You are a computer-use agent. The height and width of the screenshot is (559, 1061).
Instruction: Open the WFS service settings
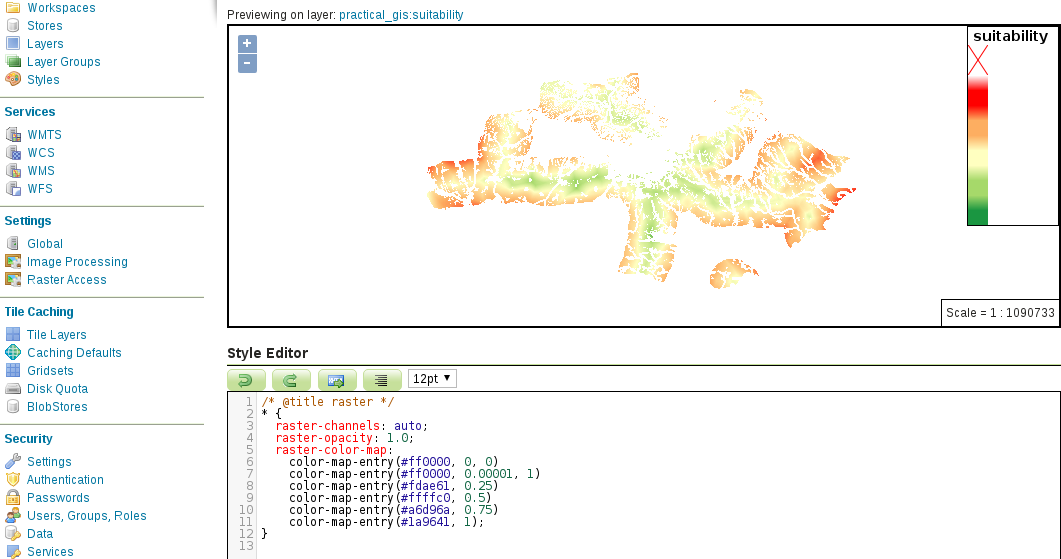click(40, 189)
